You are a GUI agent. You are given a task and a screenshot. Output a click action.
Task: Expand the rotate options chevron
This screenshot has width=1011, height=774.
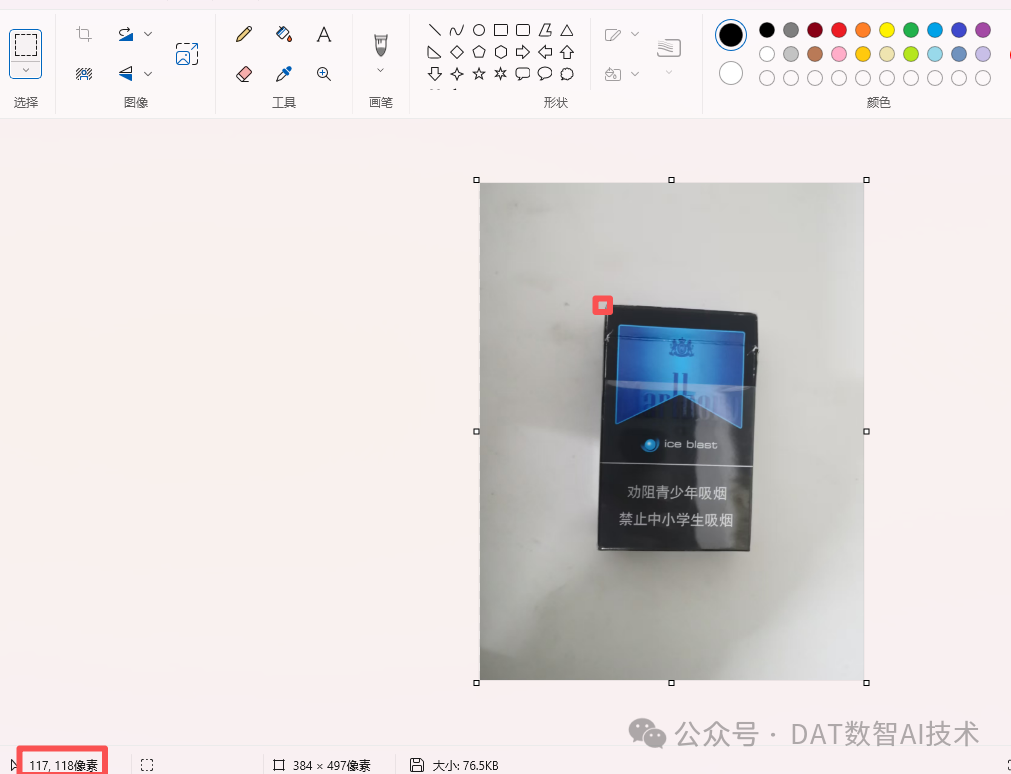pyautogui.click(x=148, y=34)
